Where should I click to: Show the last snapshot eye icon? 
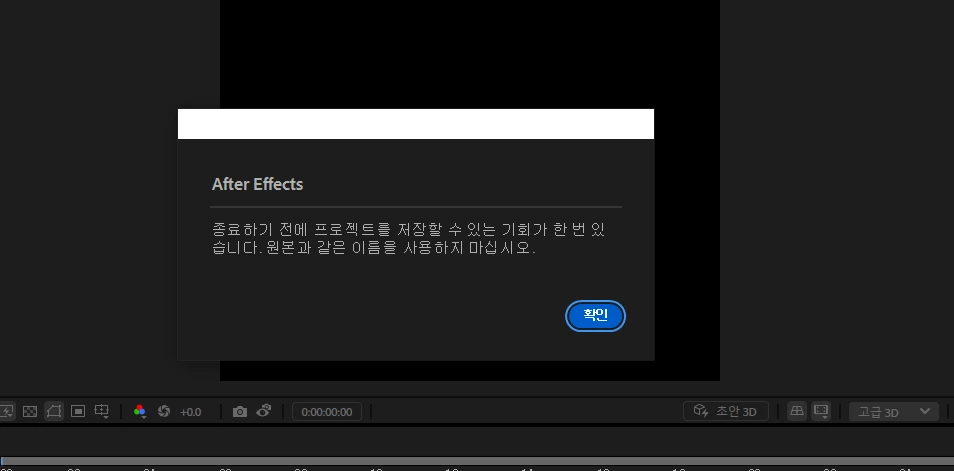pyautogui.click(x=263, y=411)
